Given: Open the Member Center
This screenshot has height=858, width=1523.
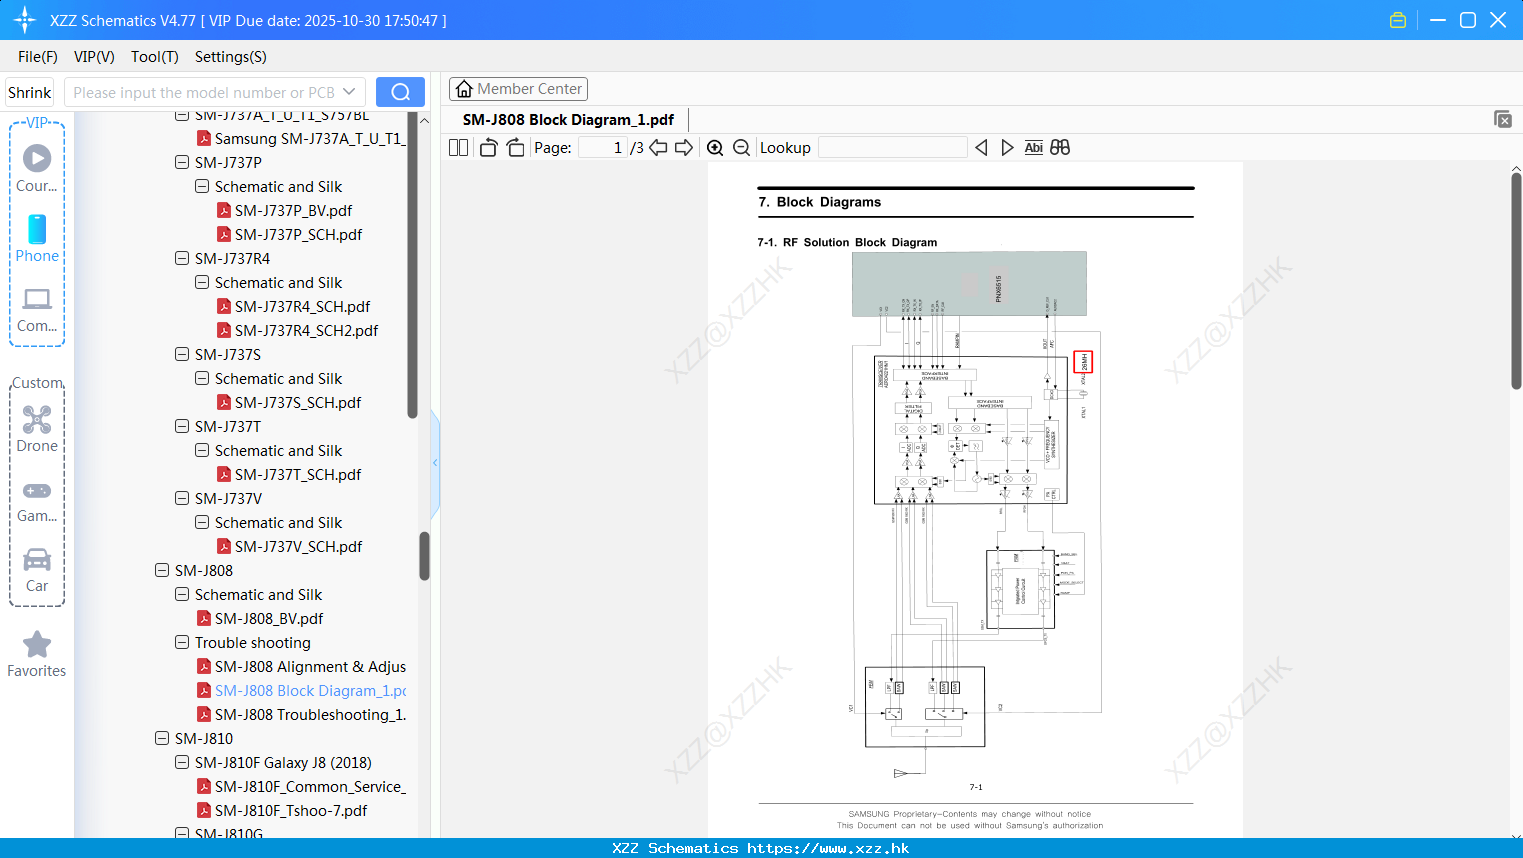Looking at the screenshot, I should click(518, 88).
